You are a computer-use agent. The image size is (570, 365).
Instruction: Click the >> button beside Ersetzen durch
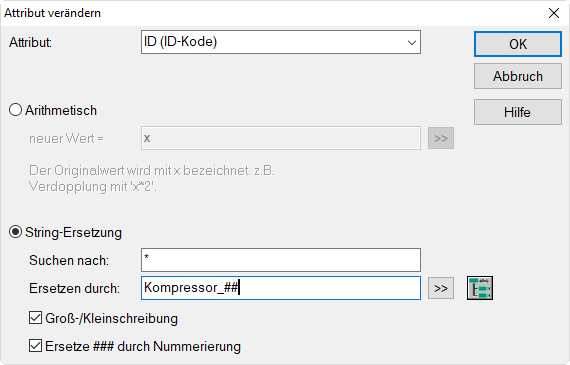click(441, 288)
